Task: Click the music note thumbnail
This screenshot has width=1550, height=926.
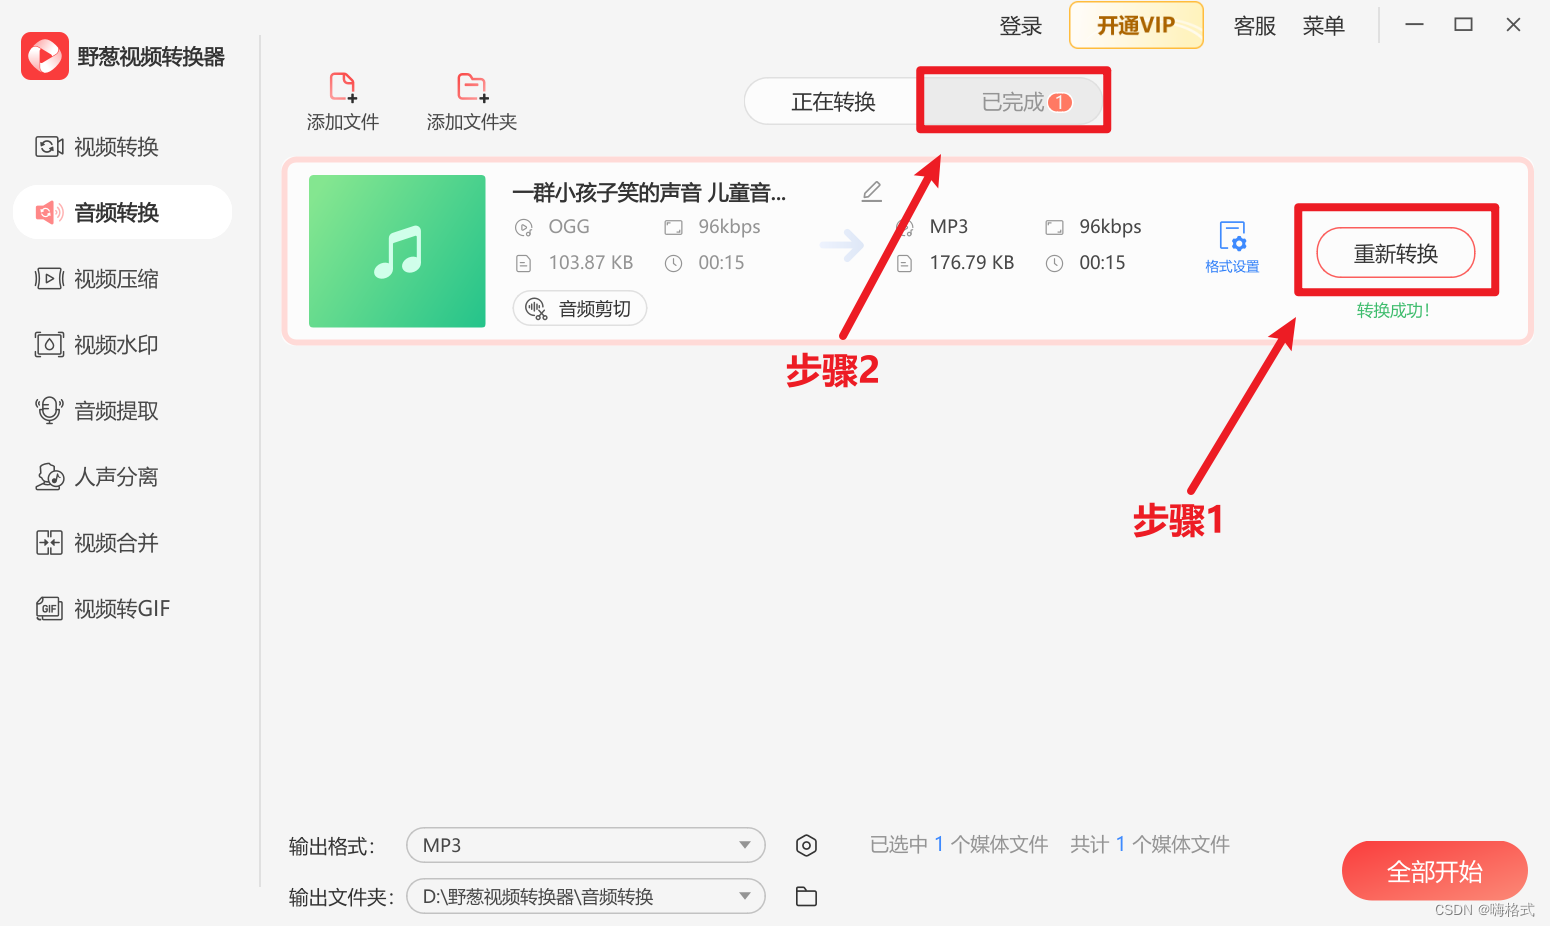Action: point(397,251)
